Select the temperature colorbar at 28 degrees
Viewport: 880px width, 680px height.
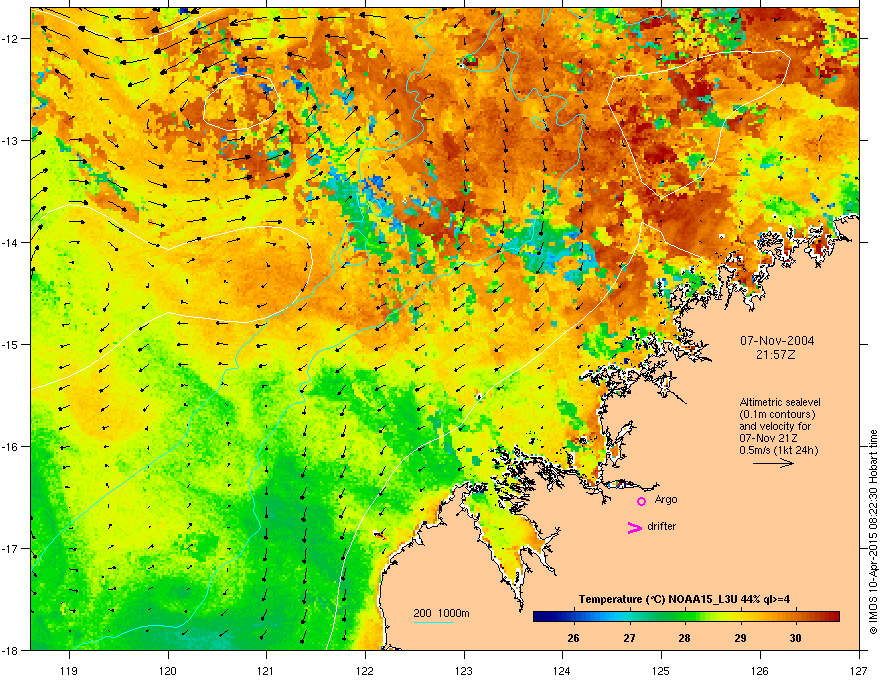pos(684,617)
